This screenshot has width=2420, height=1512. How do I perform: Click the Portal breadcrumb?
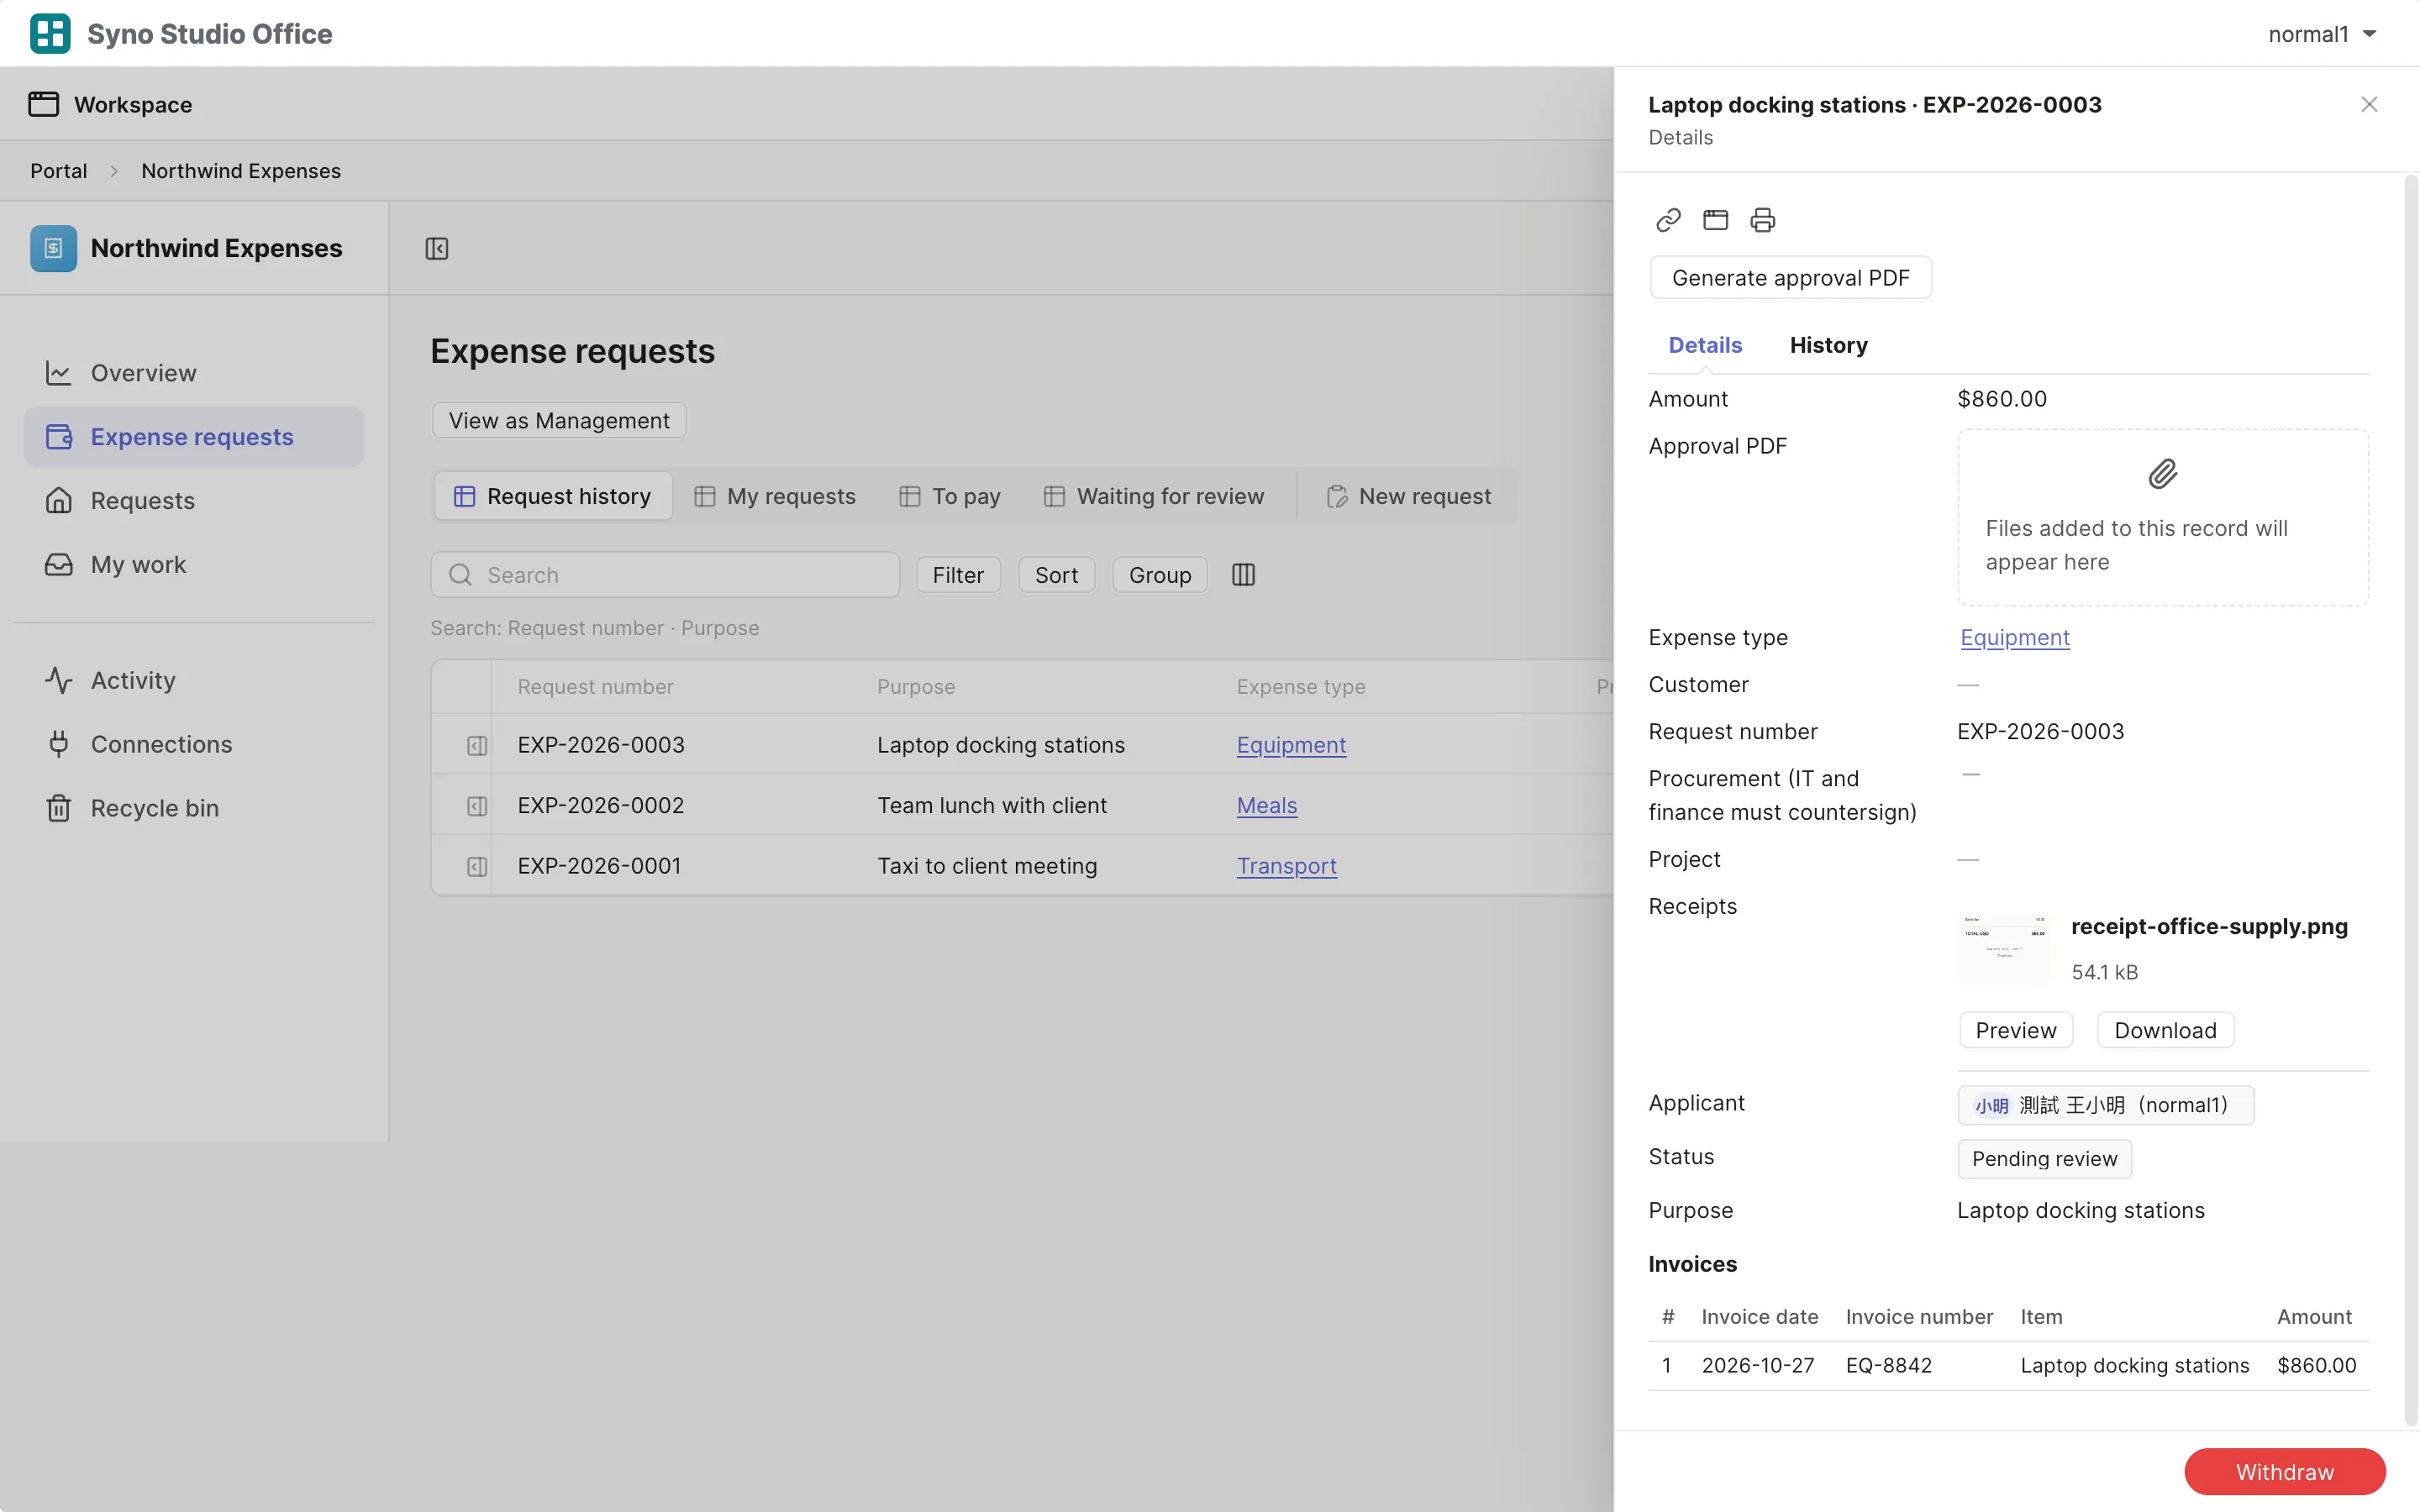point(59,171)
